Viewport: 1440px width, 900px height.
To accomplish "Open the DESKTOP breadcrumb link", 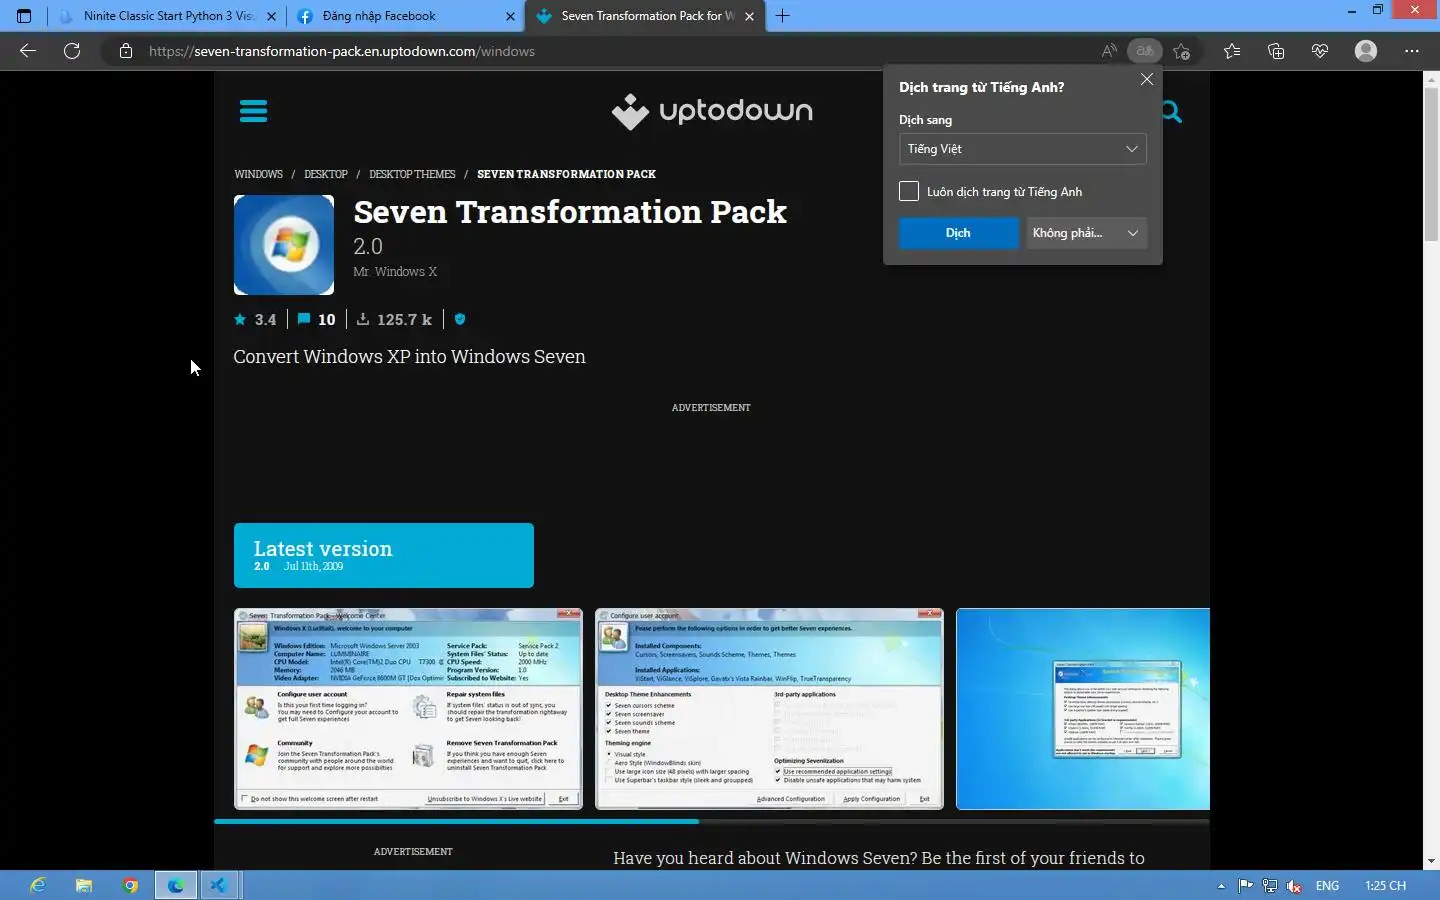I will point(326,174).
